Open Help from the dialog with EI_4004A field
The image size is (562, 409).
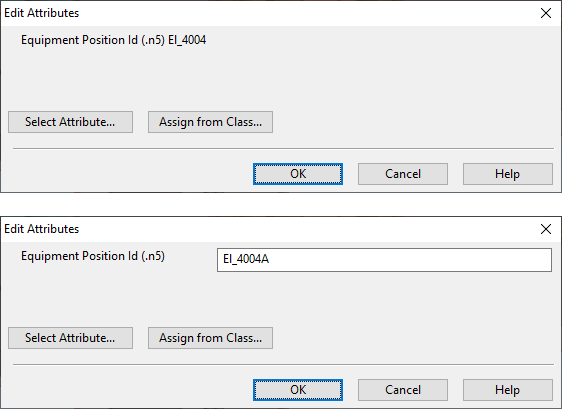click(x=508, y=390)
